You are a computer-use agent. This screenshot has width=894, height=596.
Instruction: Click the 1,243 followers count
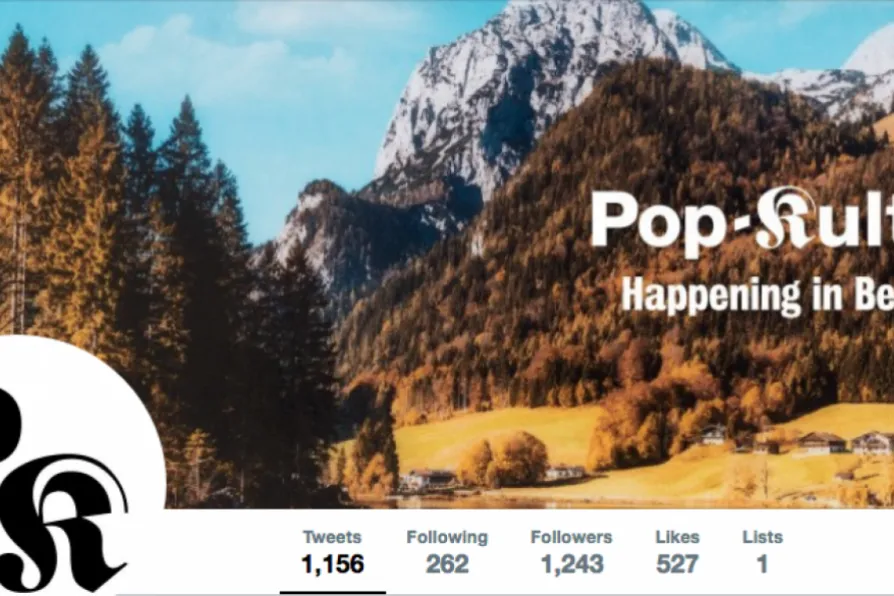(x=572, y=564)
